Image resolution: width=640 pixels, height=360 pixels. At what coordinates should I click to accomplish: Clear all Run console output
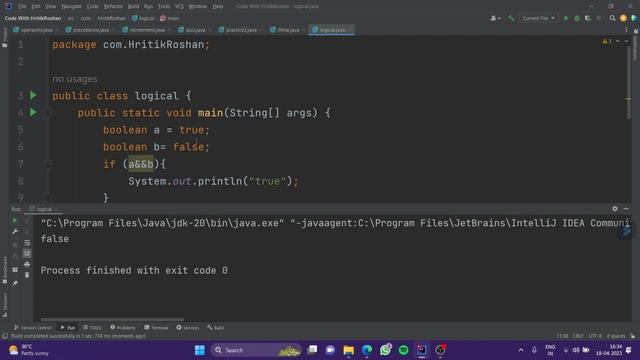point(27,276)
